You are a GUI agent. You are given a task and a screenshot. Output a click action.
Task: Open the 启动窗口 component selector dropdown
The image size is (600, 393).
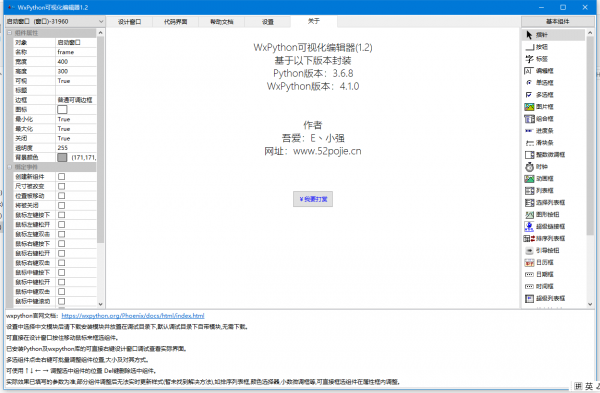coord(55,21)
